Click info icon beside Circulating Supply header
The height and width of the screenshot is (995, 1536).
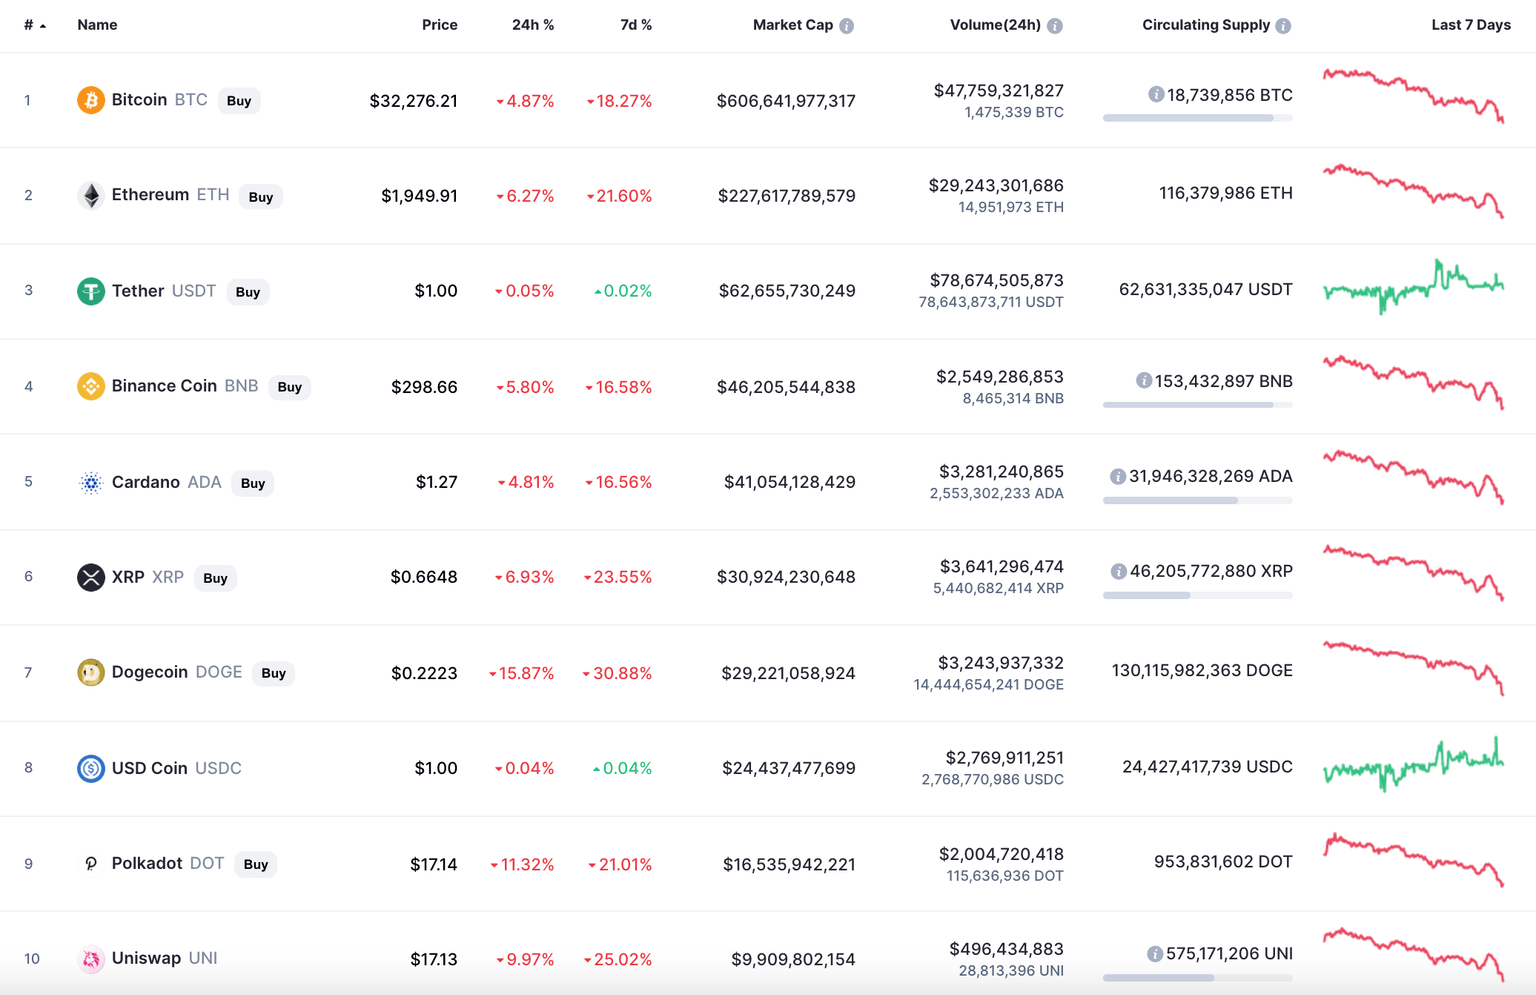(1283, 26)
